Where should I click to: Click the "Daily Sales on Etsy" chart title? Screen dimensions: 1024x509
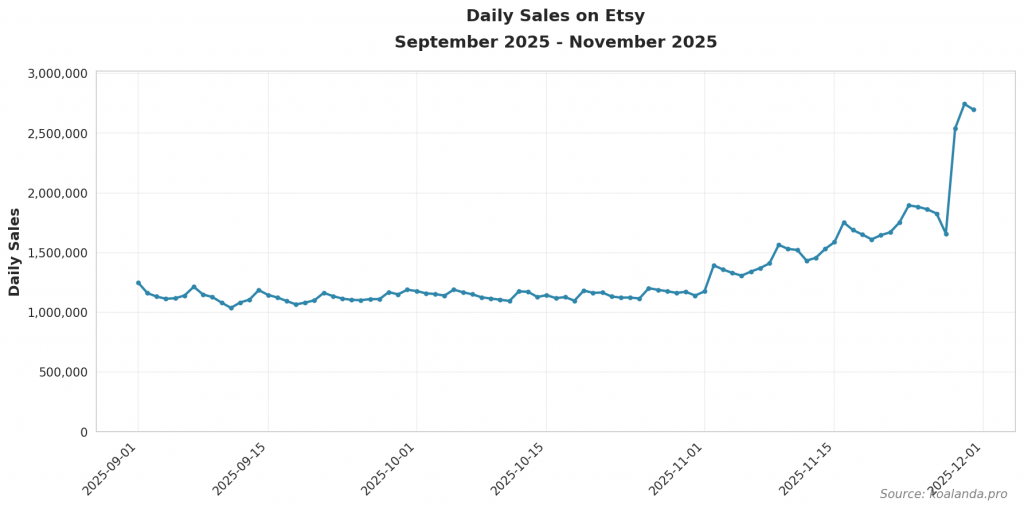click(x=555, y=16)
